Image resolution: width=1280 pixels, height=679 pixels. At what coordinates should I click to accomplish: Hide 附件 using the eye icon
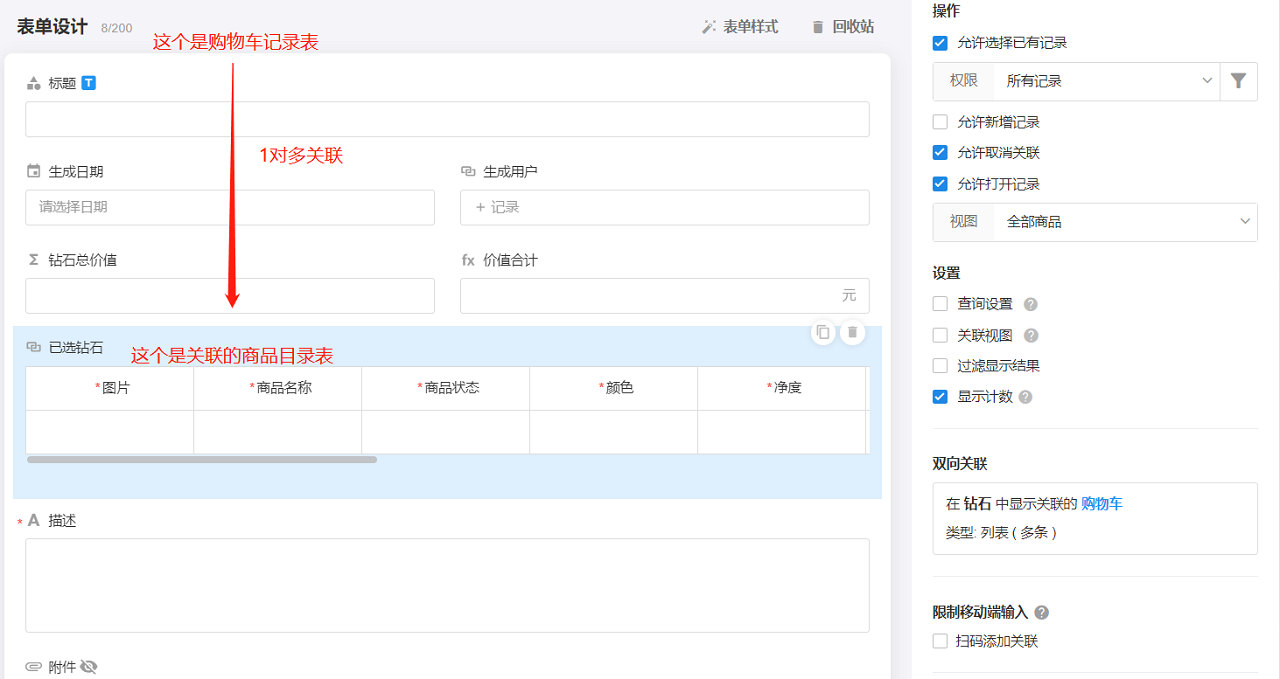coord(88,664)
